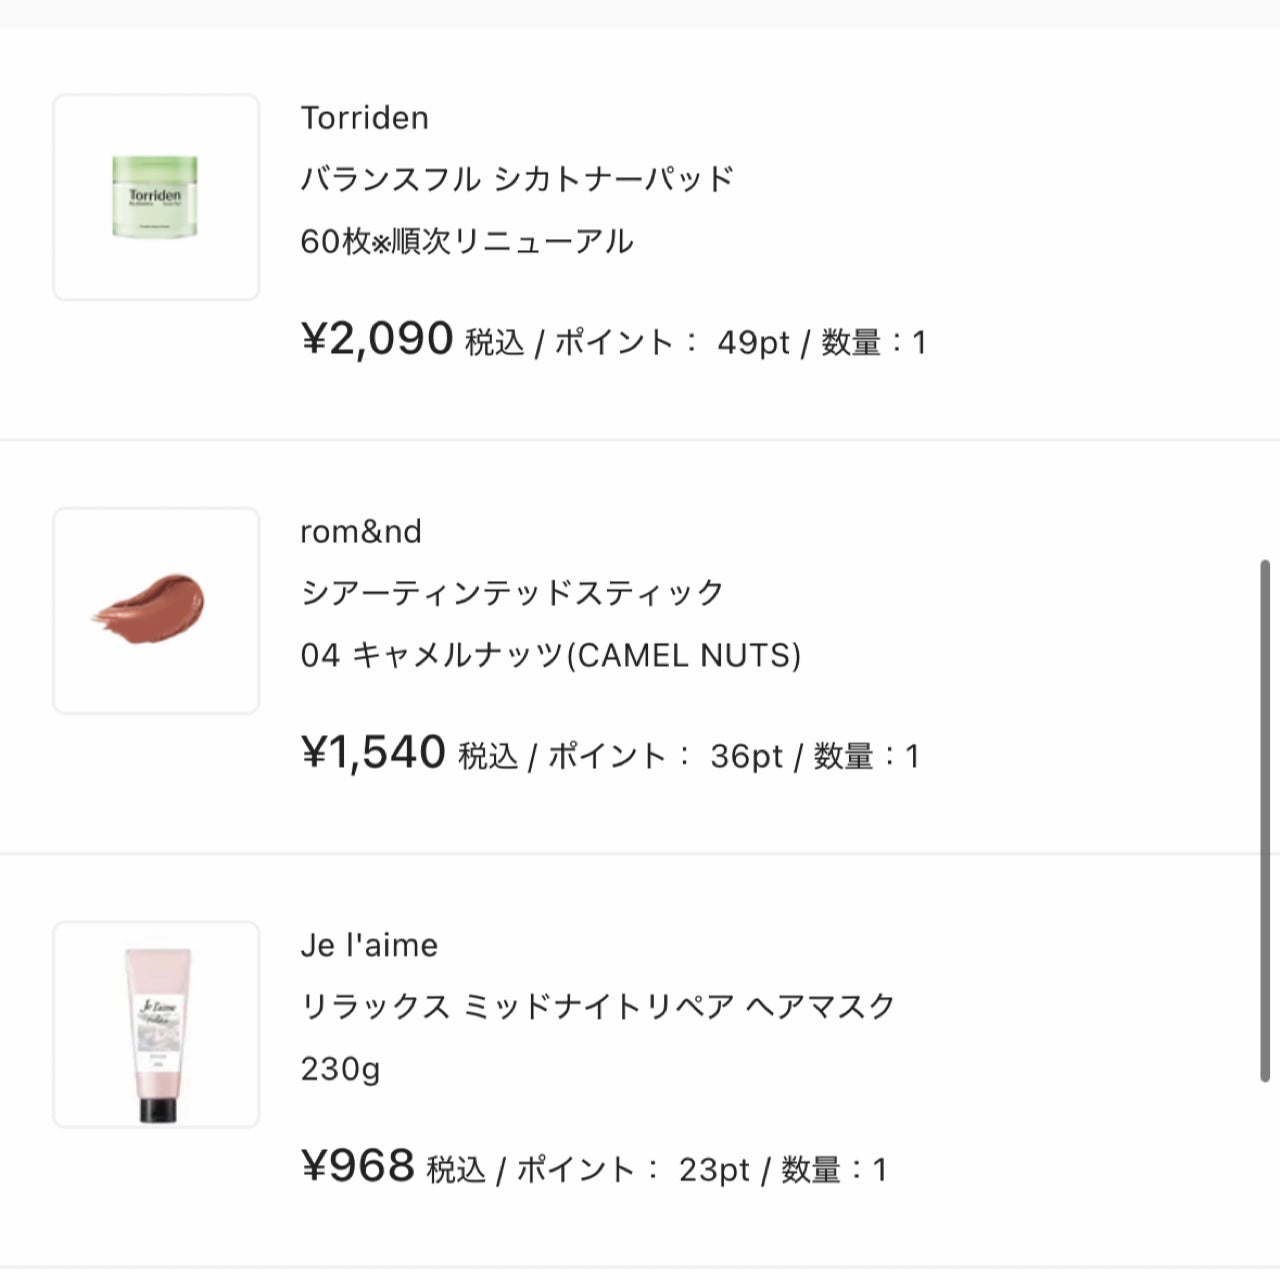Click the Je l'aime brand name
Screen dimensions: 1280x1280
point(369,946)
